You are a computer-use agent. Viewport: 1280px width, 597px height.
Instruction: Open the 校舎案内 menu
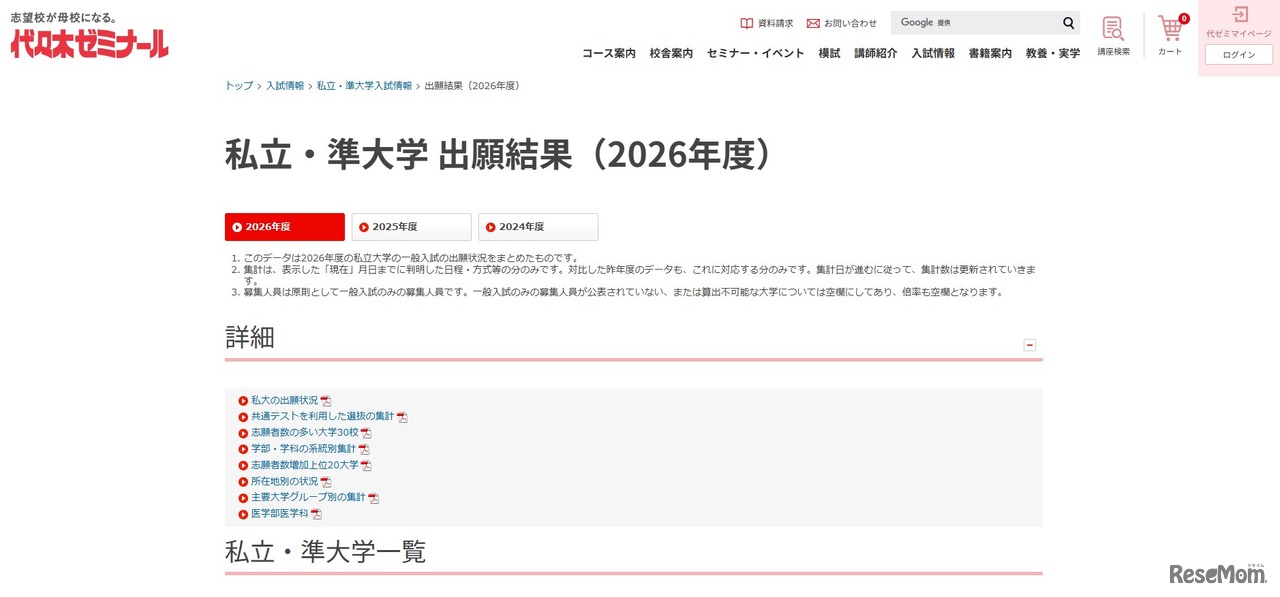(x=671, y=53)
